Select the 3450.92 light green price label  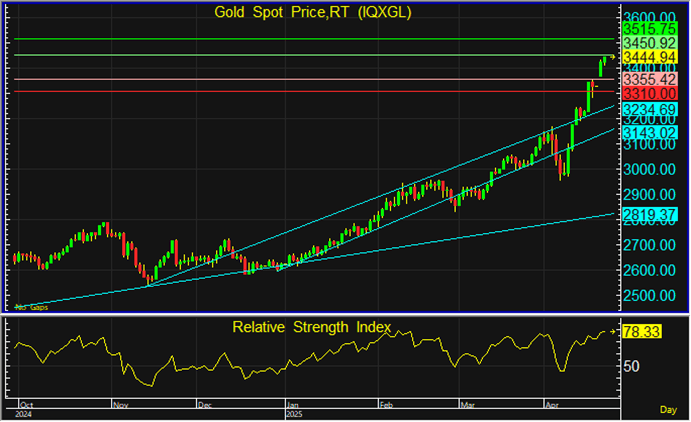point(650,44)
